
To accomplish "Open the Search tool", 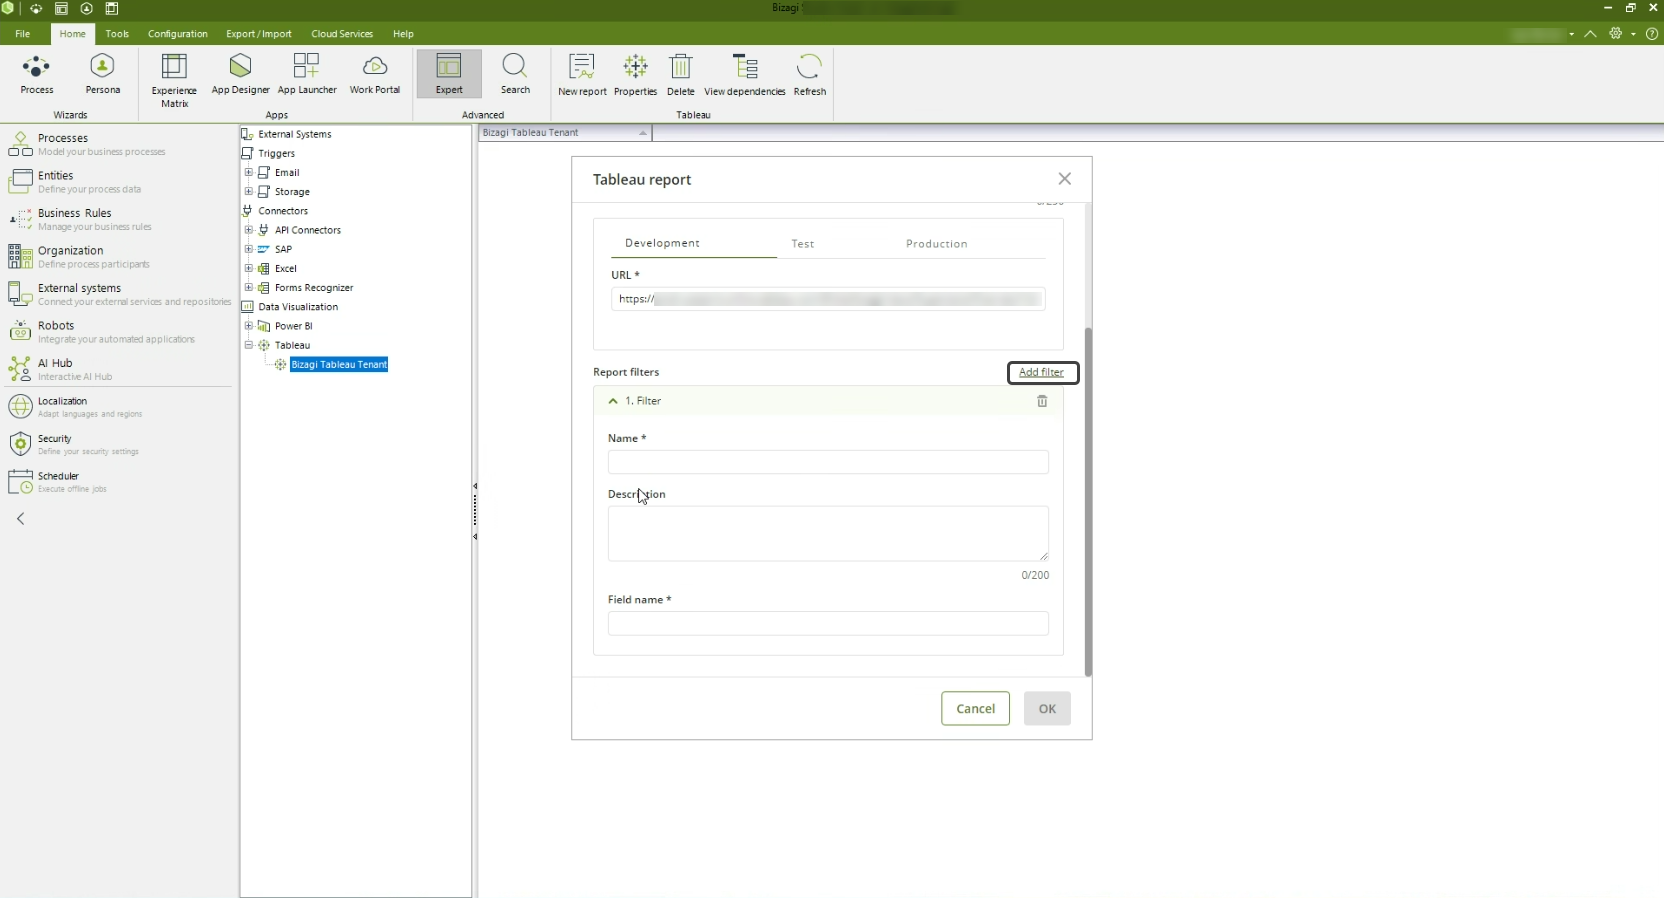I will point(515,75).
